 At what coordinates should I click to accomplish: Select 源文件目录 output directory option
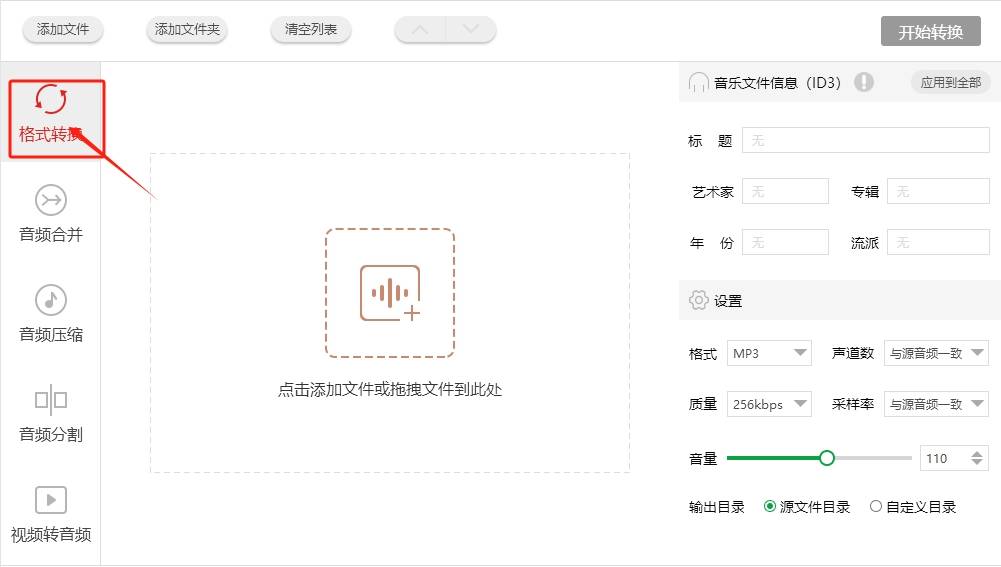point(770,507)
